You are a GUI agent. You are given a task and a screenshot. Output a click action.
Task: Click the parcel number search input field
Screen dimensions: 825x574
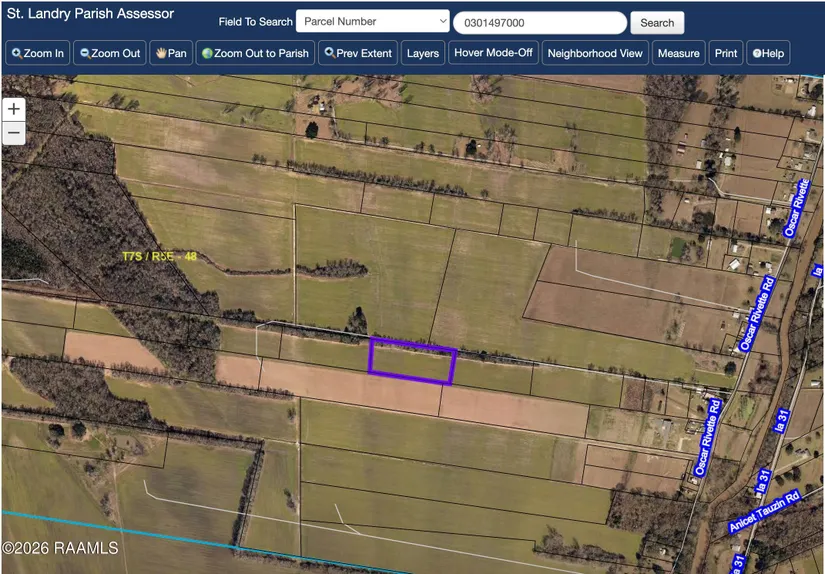click(x=539, y=23)
